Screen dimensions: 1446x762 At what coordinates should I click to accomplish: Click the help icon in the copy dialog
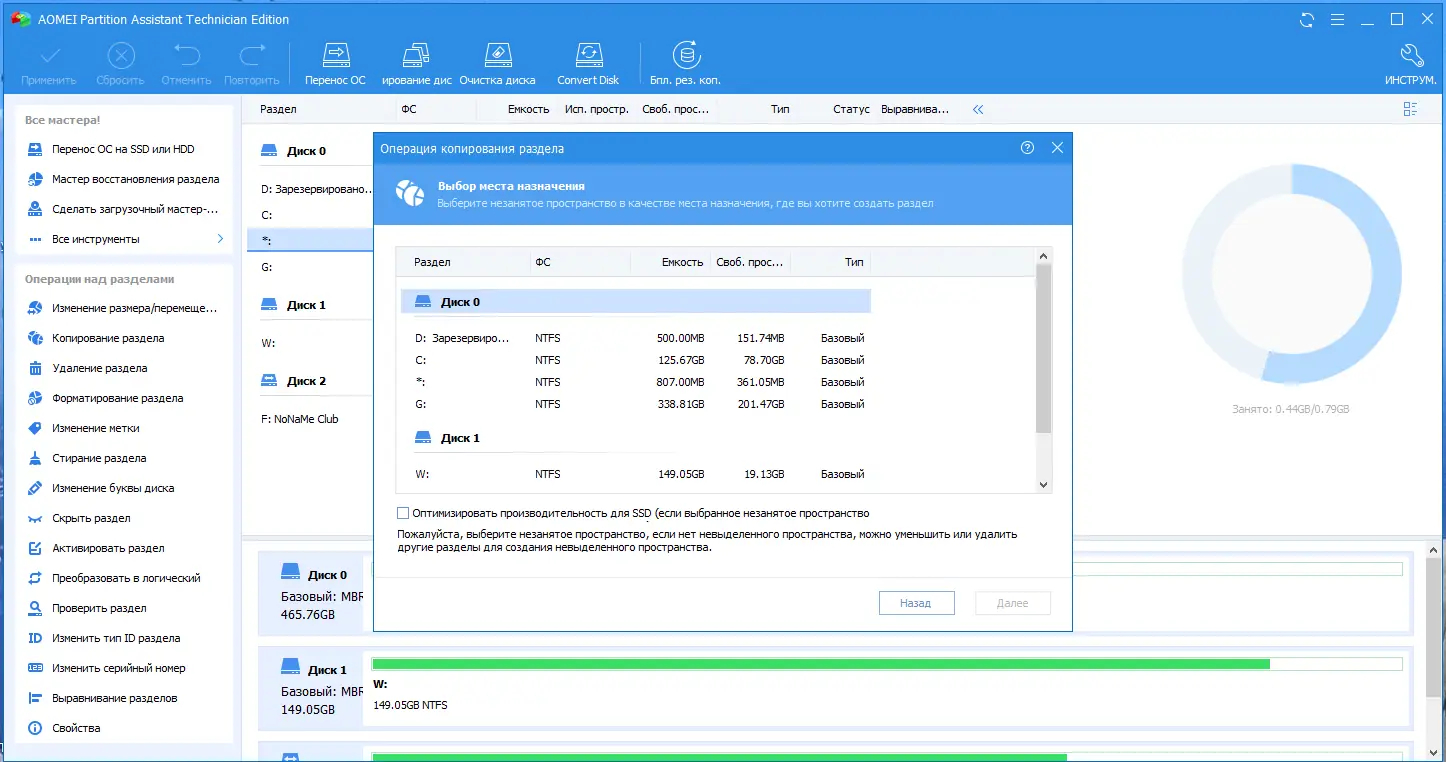pyautogui.click(x=1026, y=147)
